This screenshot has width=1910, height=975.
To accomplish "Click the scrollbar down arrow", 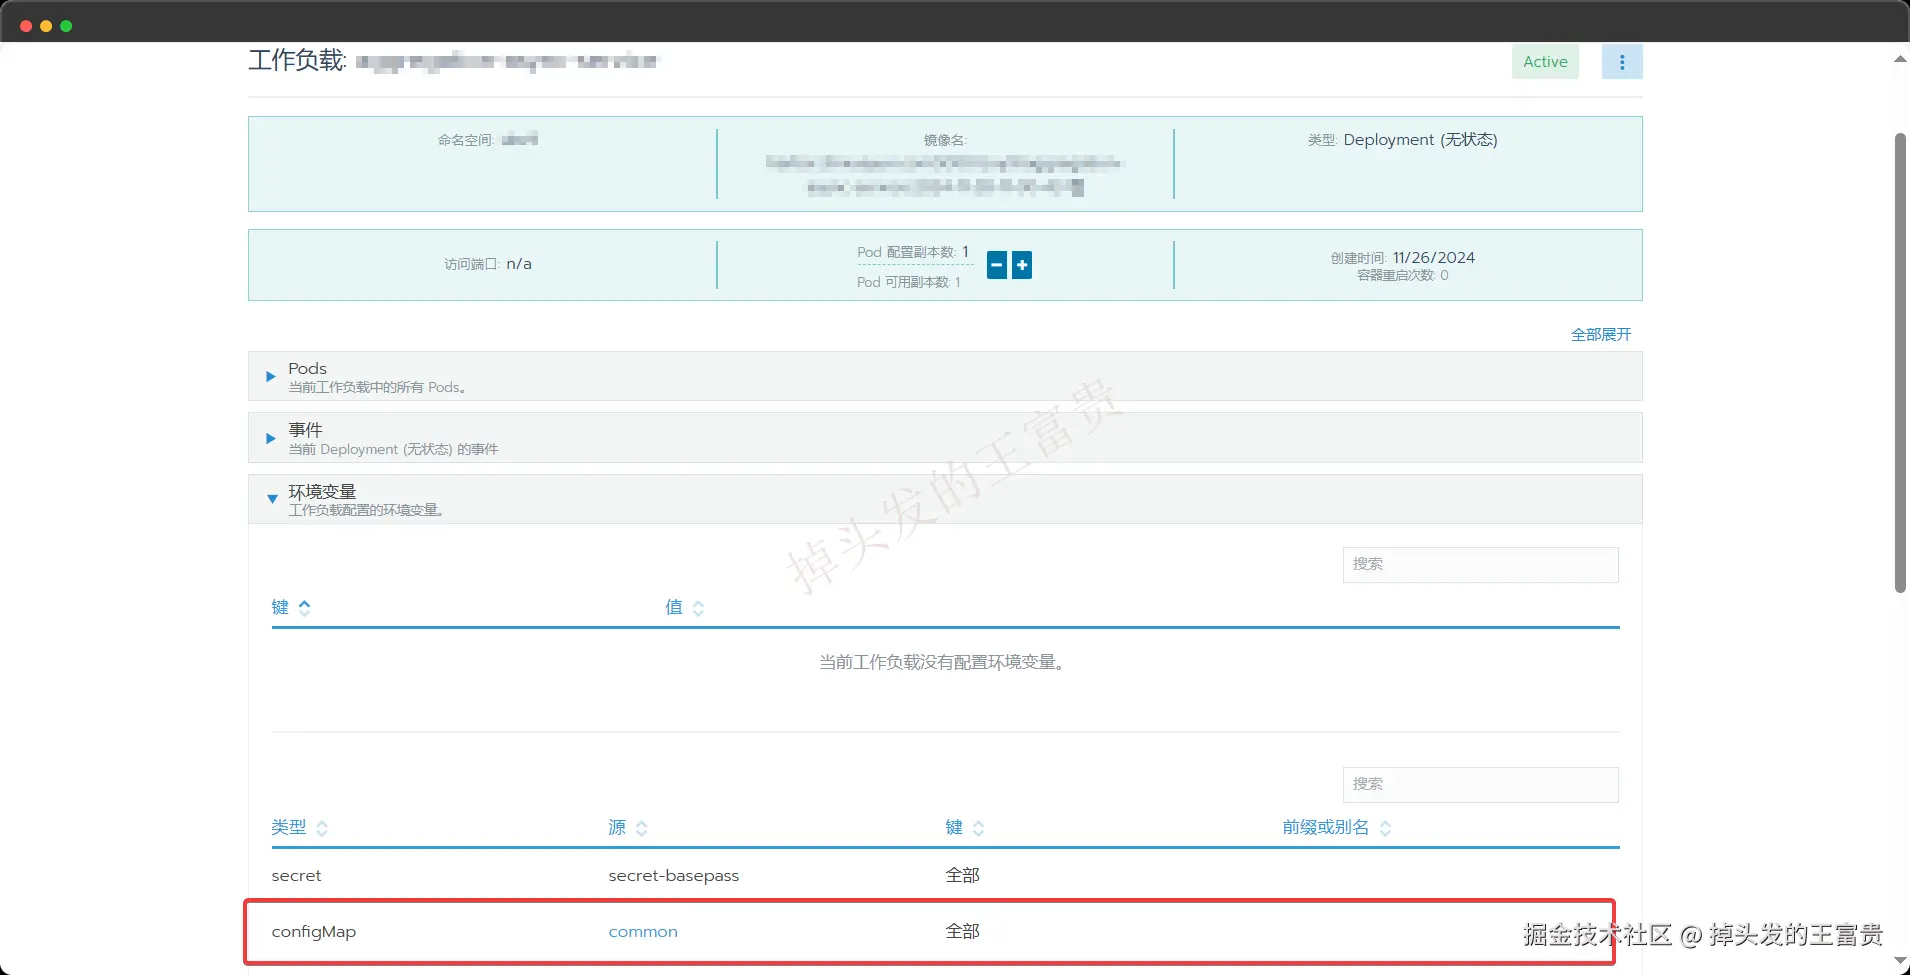I will click(x=1900, y=961).
